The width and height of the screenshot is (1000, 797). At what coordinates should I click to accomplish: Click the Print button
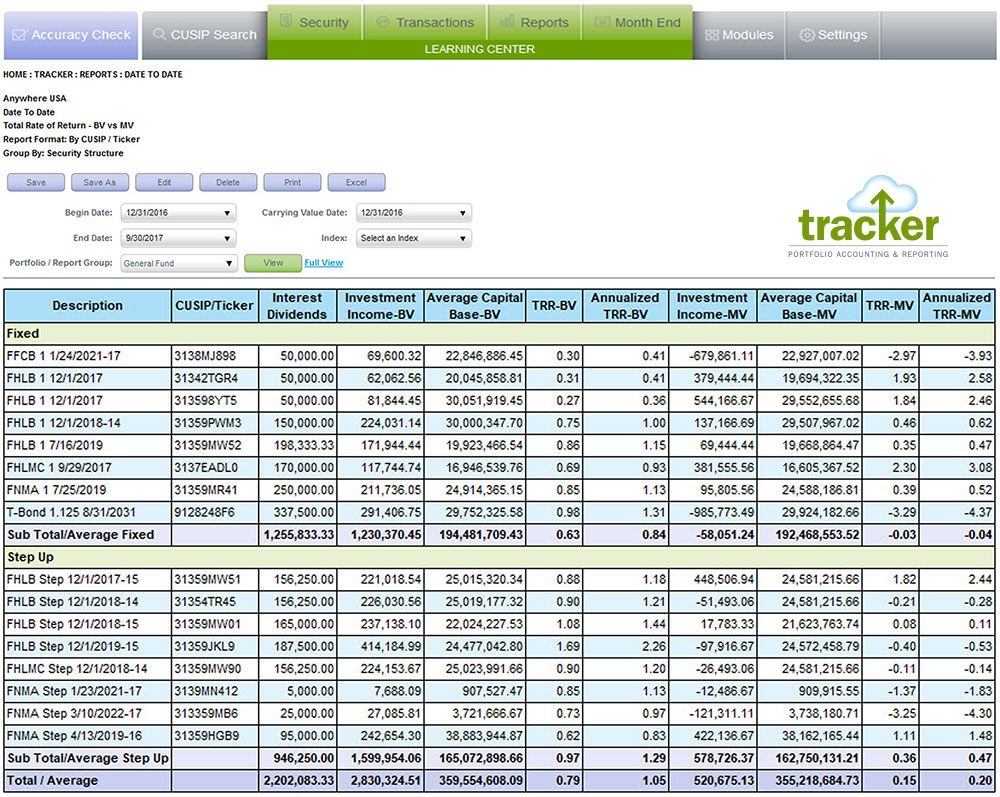292,183
